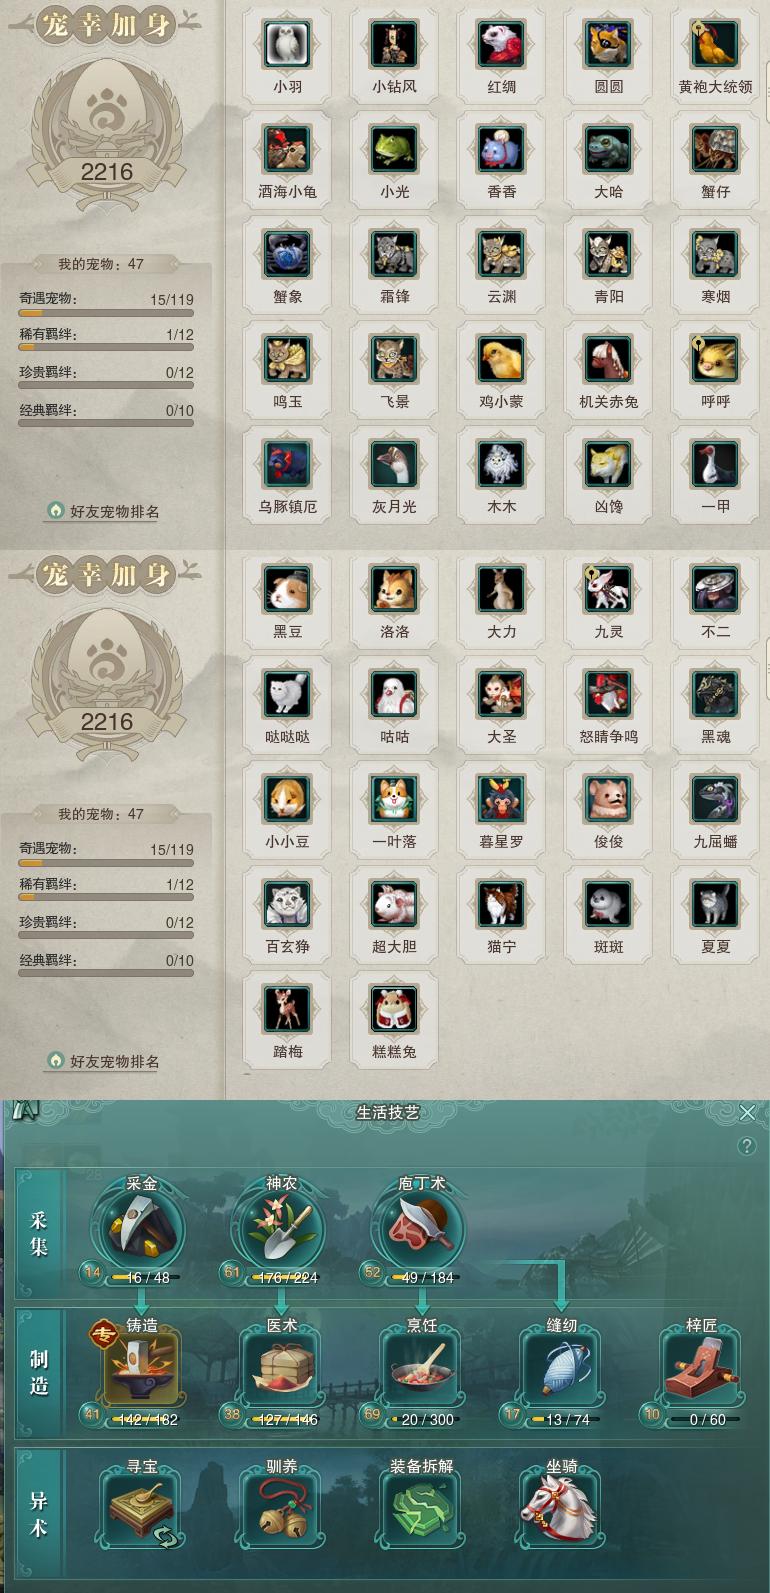Select the 乌豚镇厄 pet icon
The height and width of the screenshot is (1593, 770).
pos(288,465)
